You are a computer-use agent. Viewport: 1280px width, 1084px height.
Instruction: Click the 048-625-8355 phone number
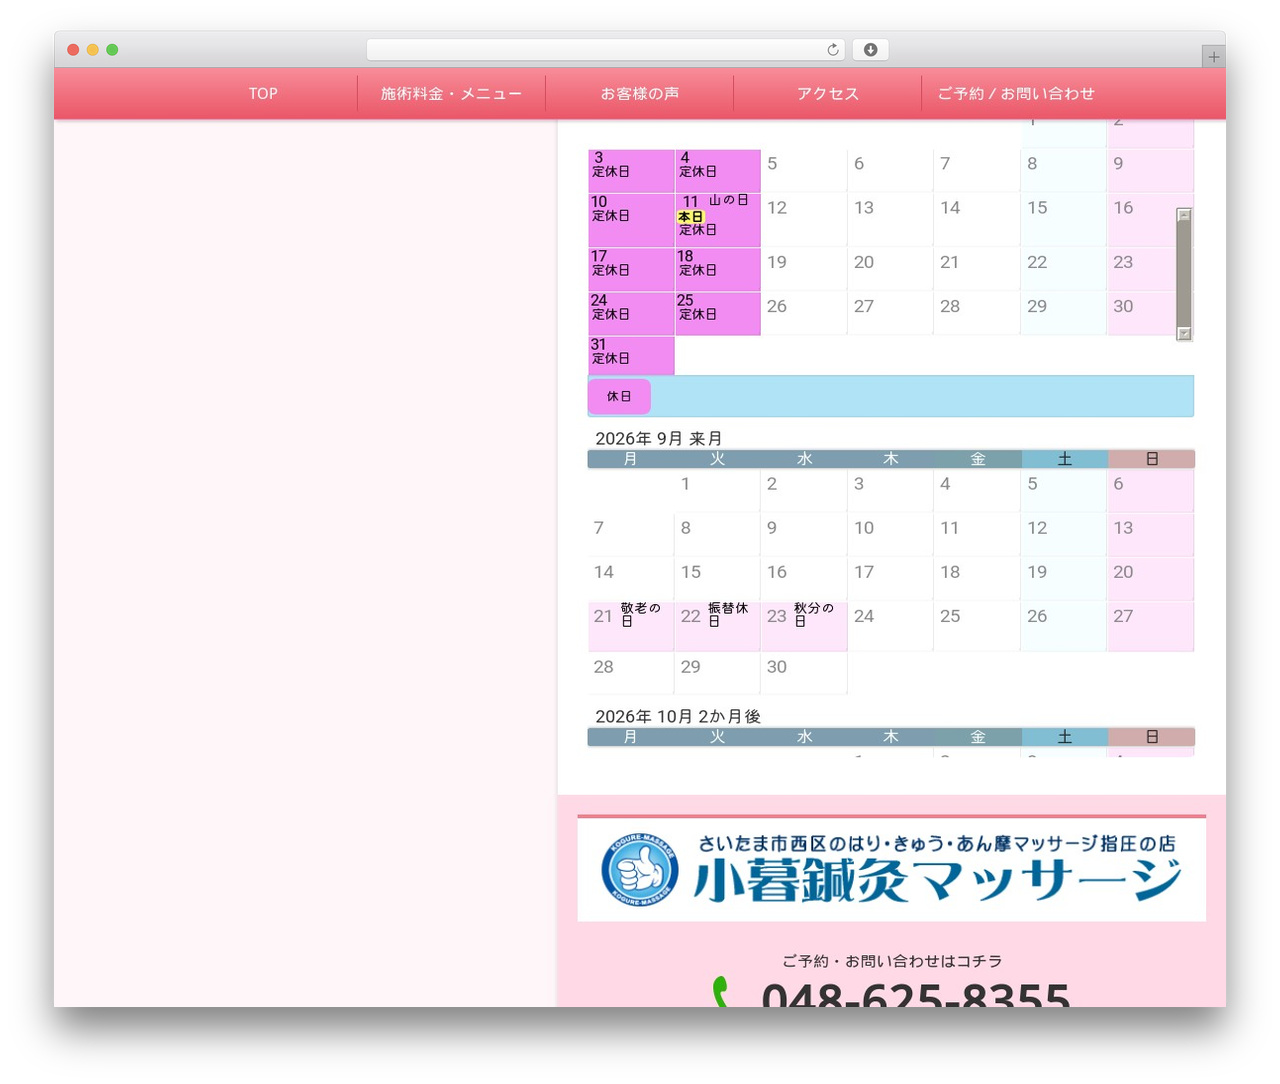click(x=915, y=993)
